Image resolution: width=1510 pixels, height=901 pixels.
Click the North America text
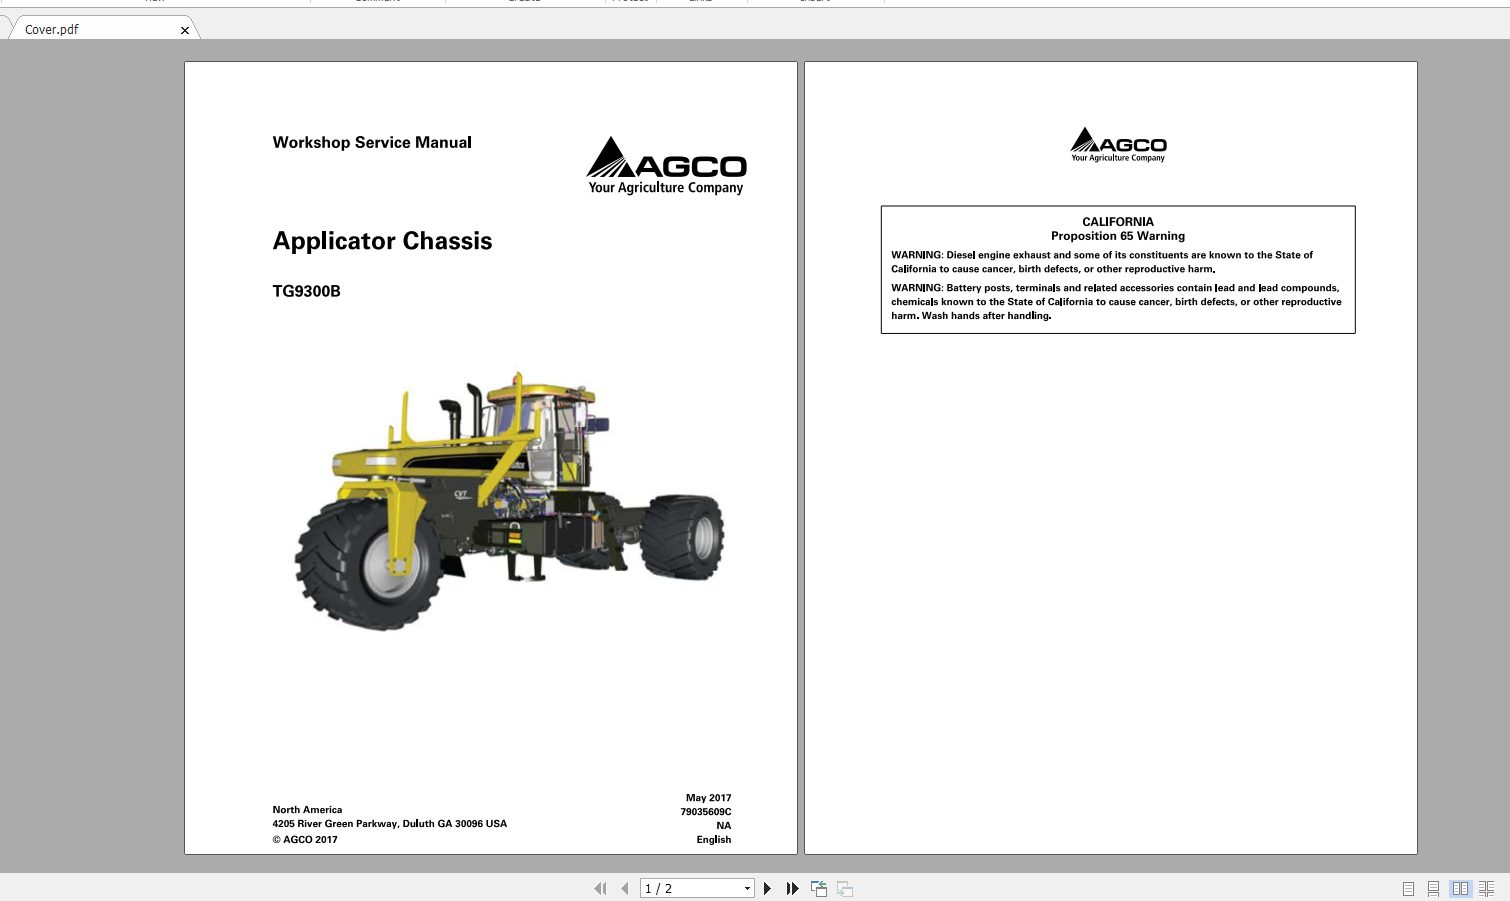(307, 810)
